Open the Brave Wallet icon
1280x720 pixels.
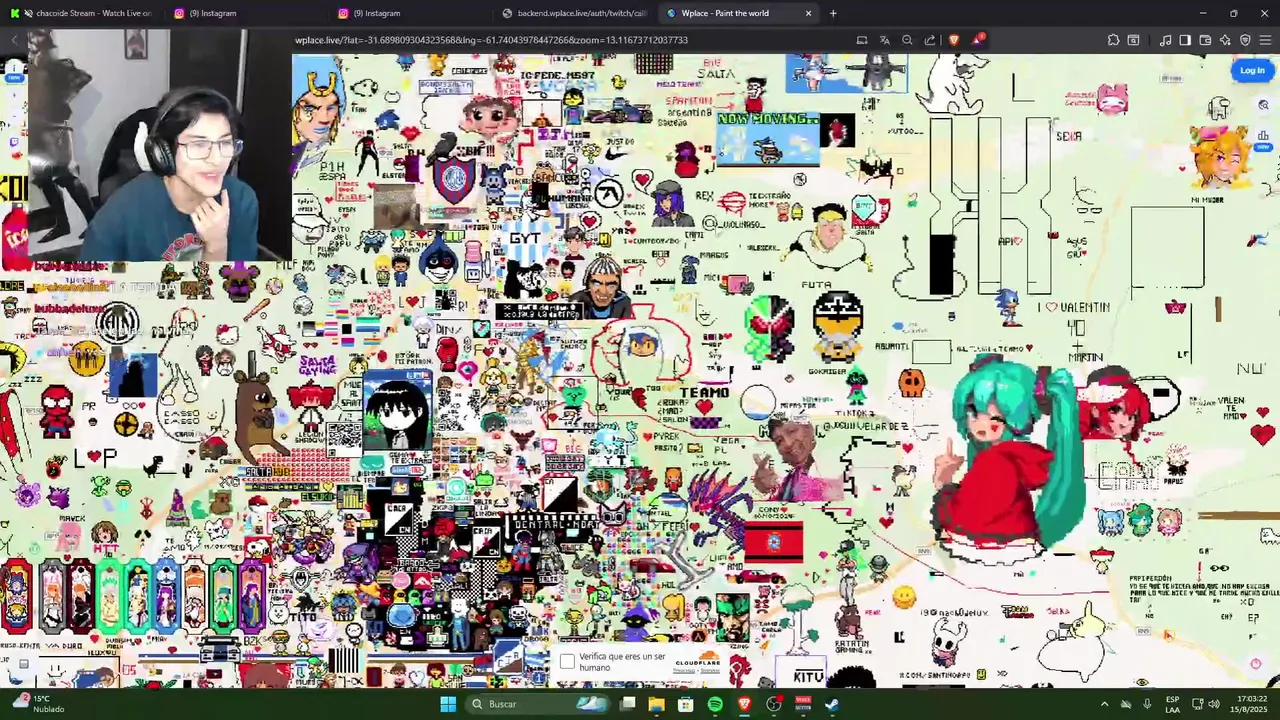1205,40
